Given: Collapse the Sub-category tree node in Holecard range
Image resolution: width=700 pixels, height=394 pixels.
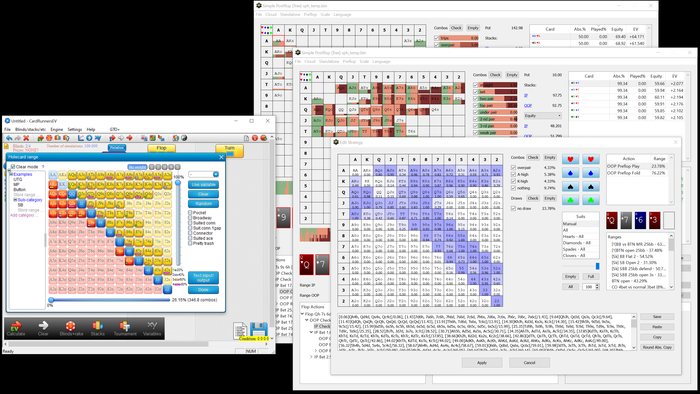Looking at the screenshot, I should [15, 200].
